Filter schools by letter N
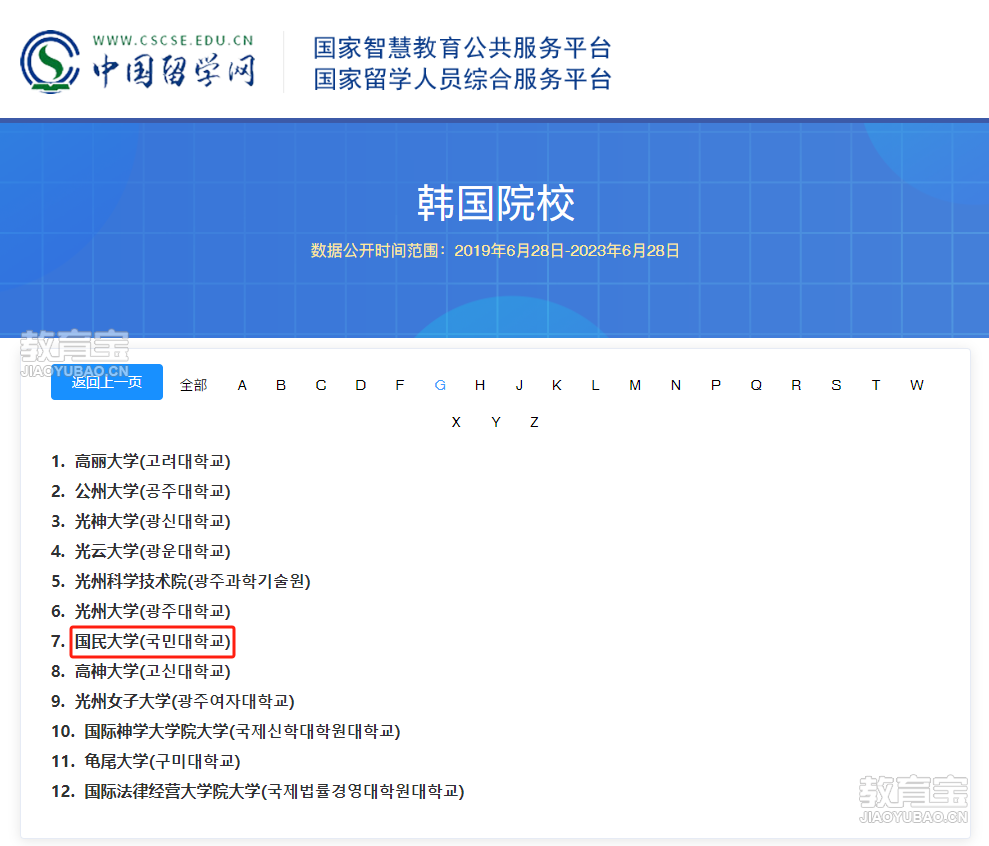The width and height of the screenshot is (989, 846). (676, 385)
